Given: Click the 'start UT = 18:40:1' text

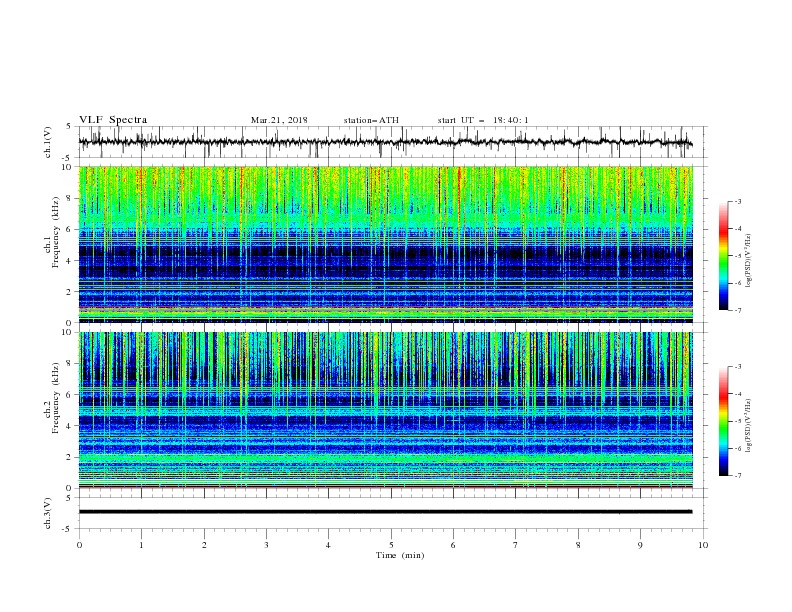Looking at the screenshot, I should (x=482, y=120).
